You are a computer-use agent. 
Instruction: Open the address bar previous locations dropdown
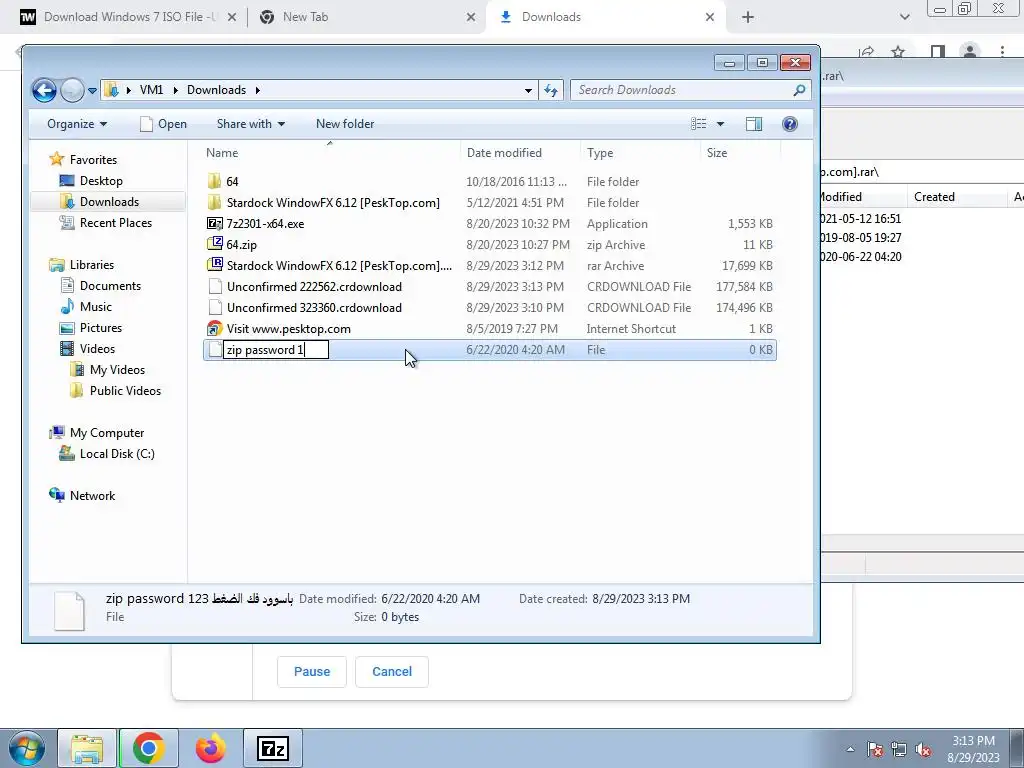(x=528, y=91)
